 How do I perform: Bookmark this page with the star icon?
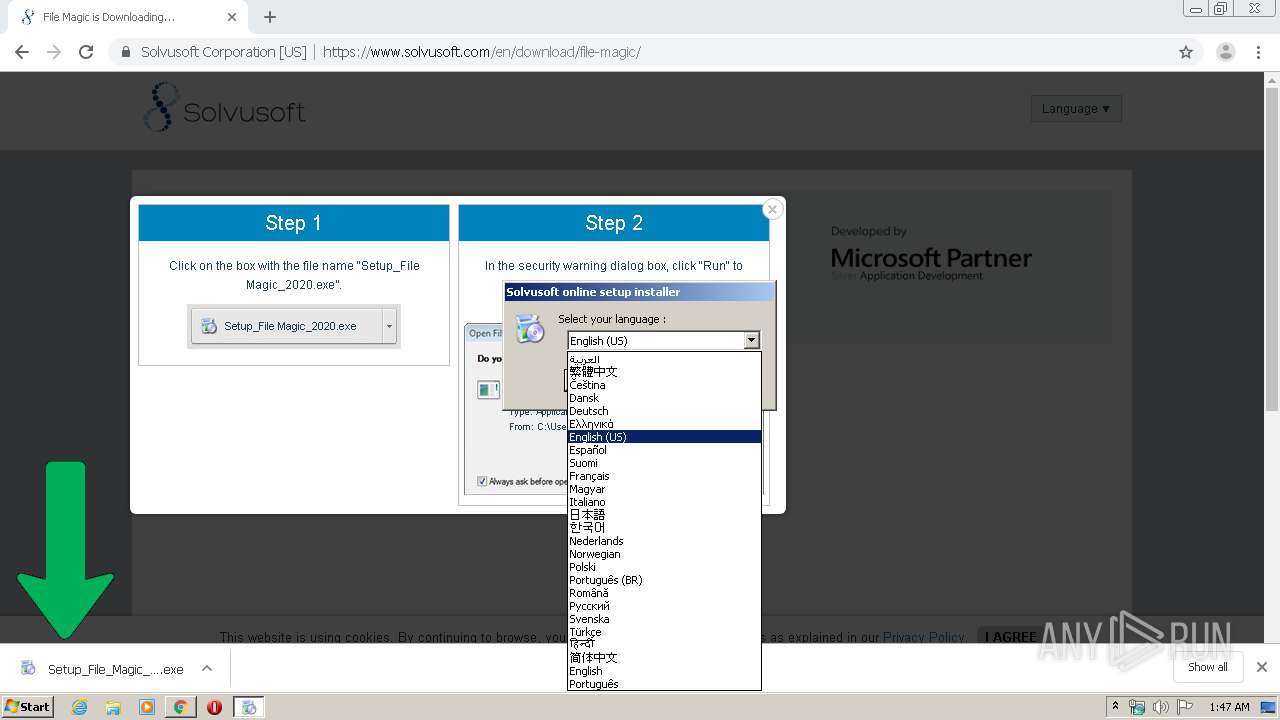coord(1186,52)
